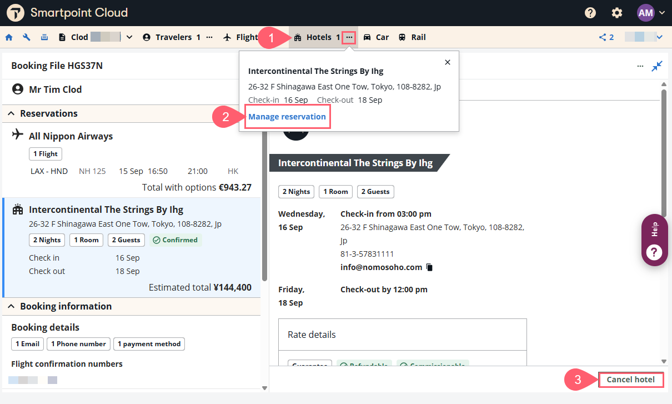Screen dimensions: 672x404
Task: Click the flight row LAX - HND
Action: 134,171
